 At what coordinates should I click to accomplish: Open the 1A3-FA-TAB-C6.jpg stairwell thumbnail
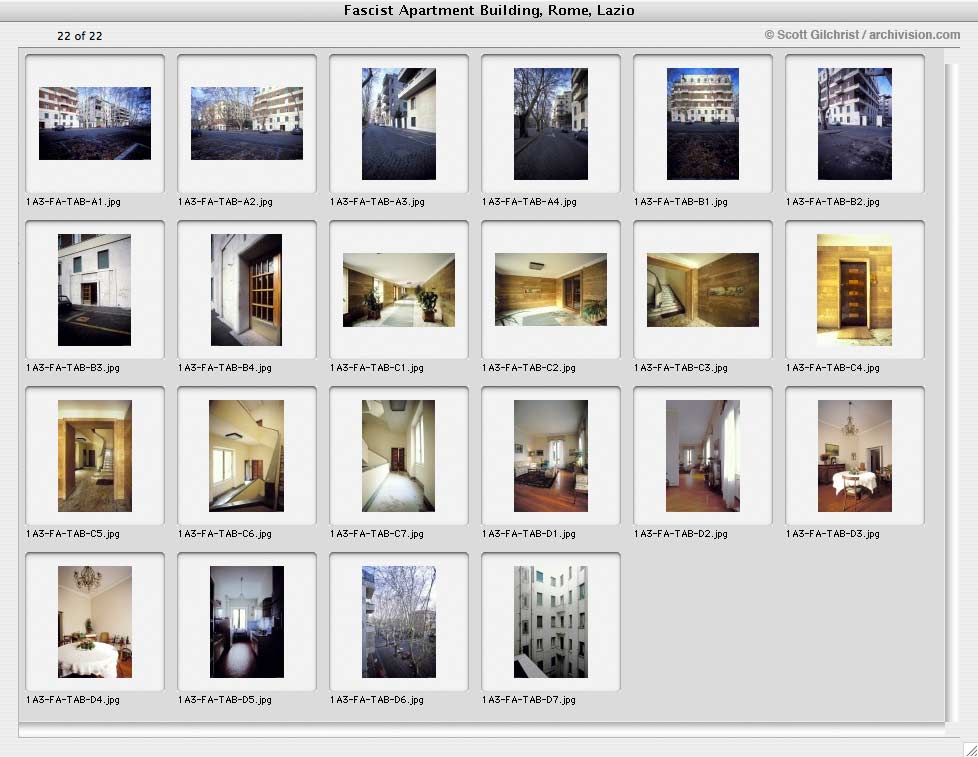(246, 456)
